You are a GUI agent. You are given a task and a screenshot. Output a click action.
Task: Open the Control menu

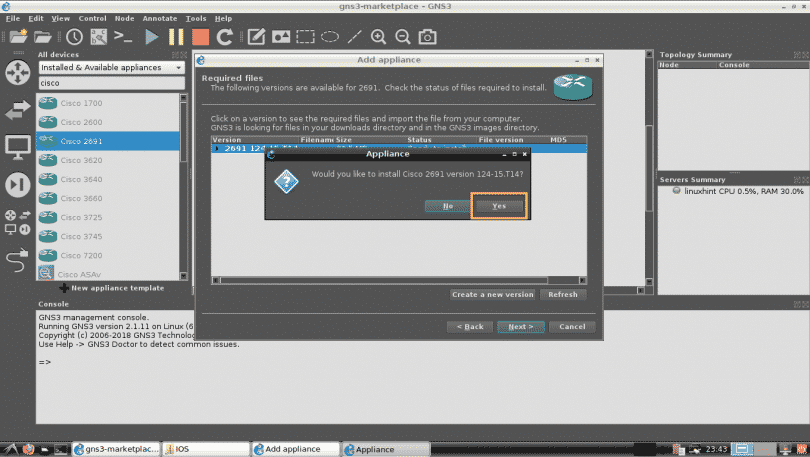92,18
